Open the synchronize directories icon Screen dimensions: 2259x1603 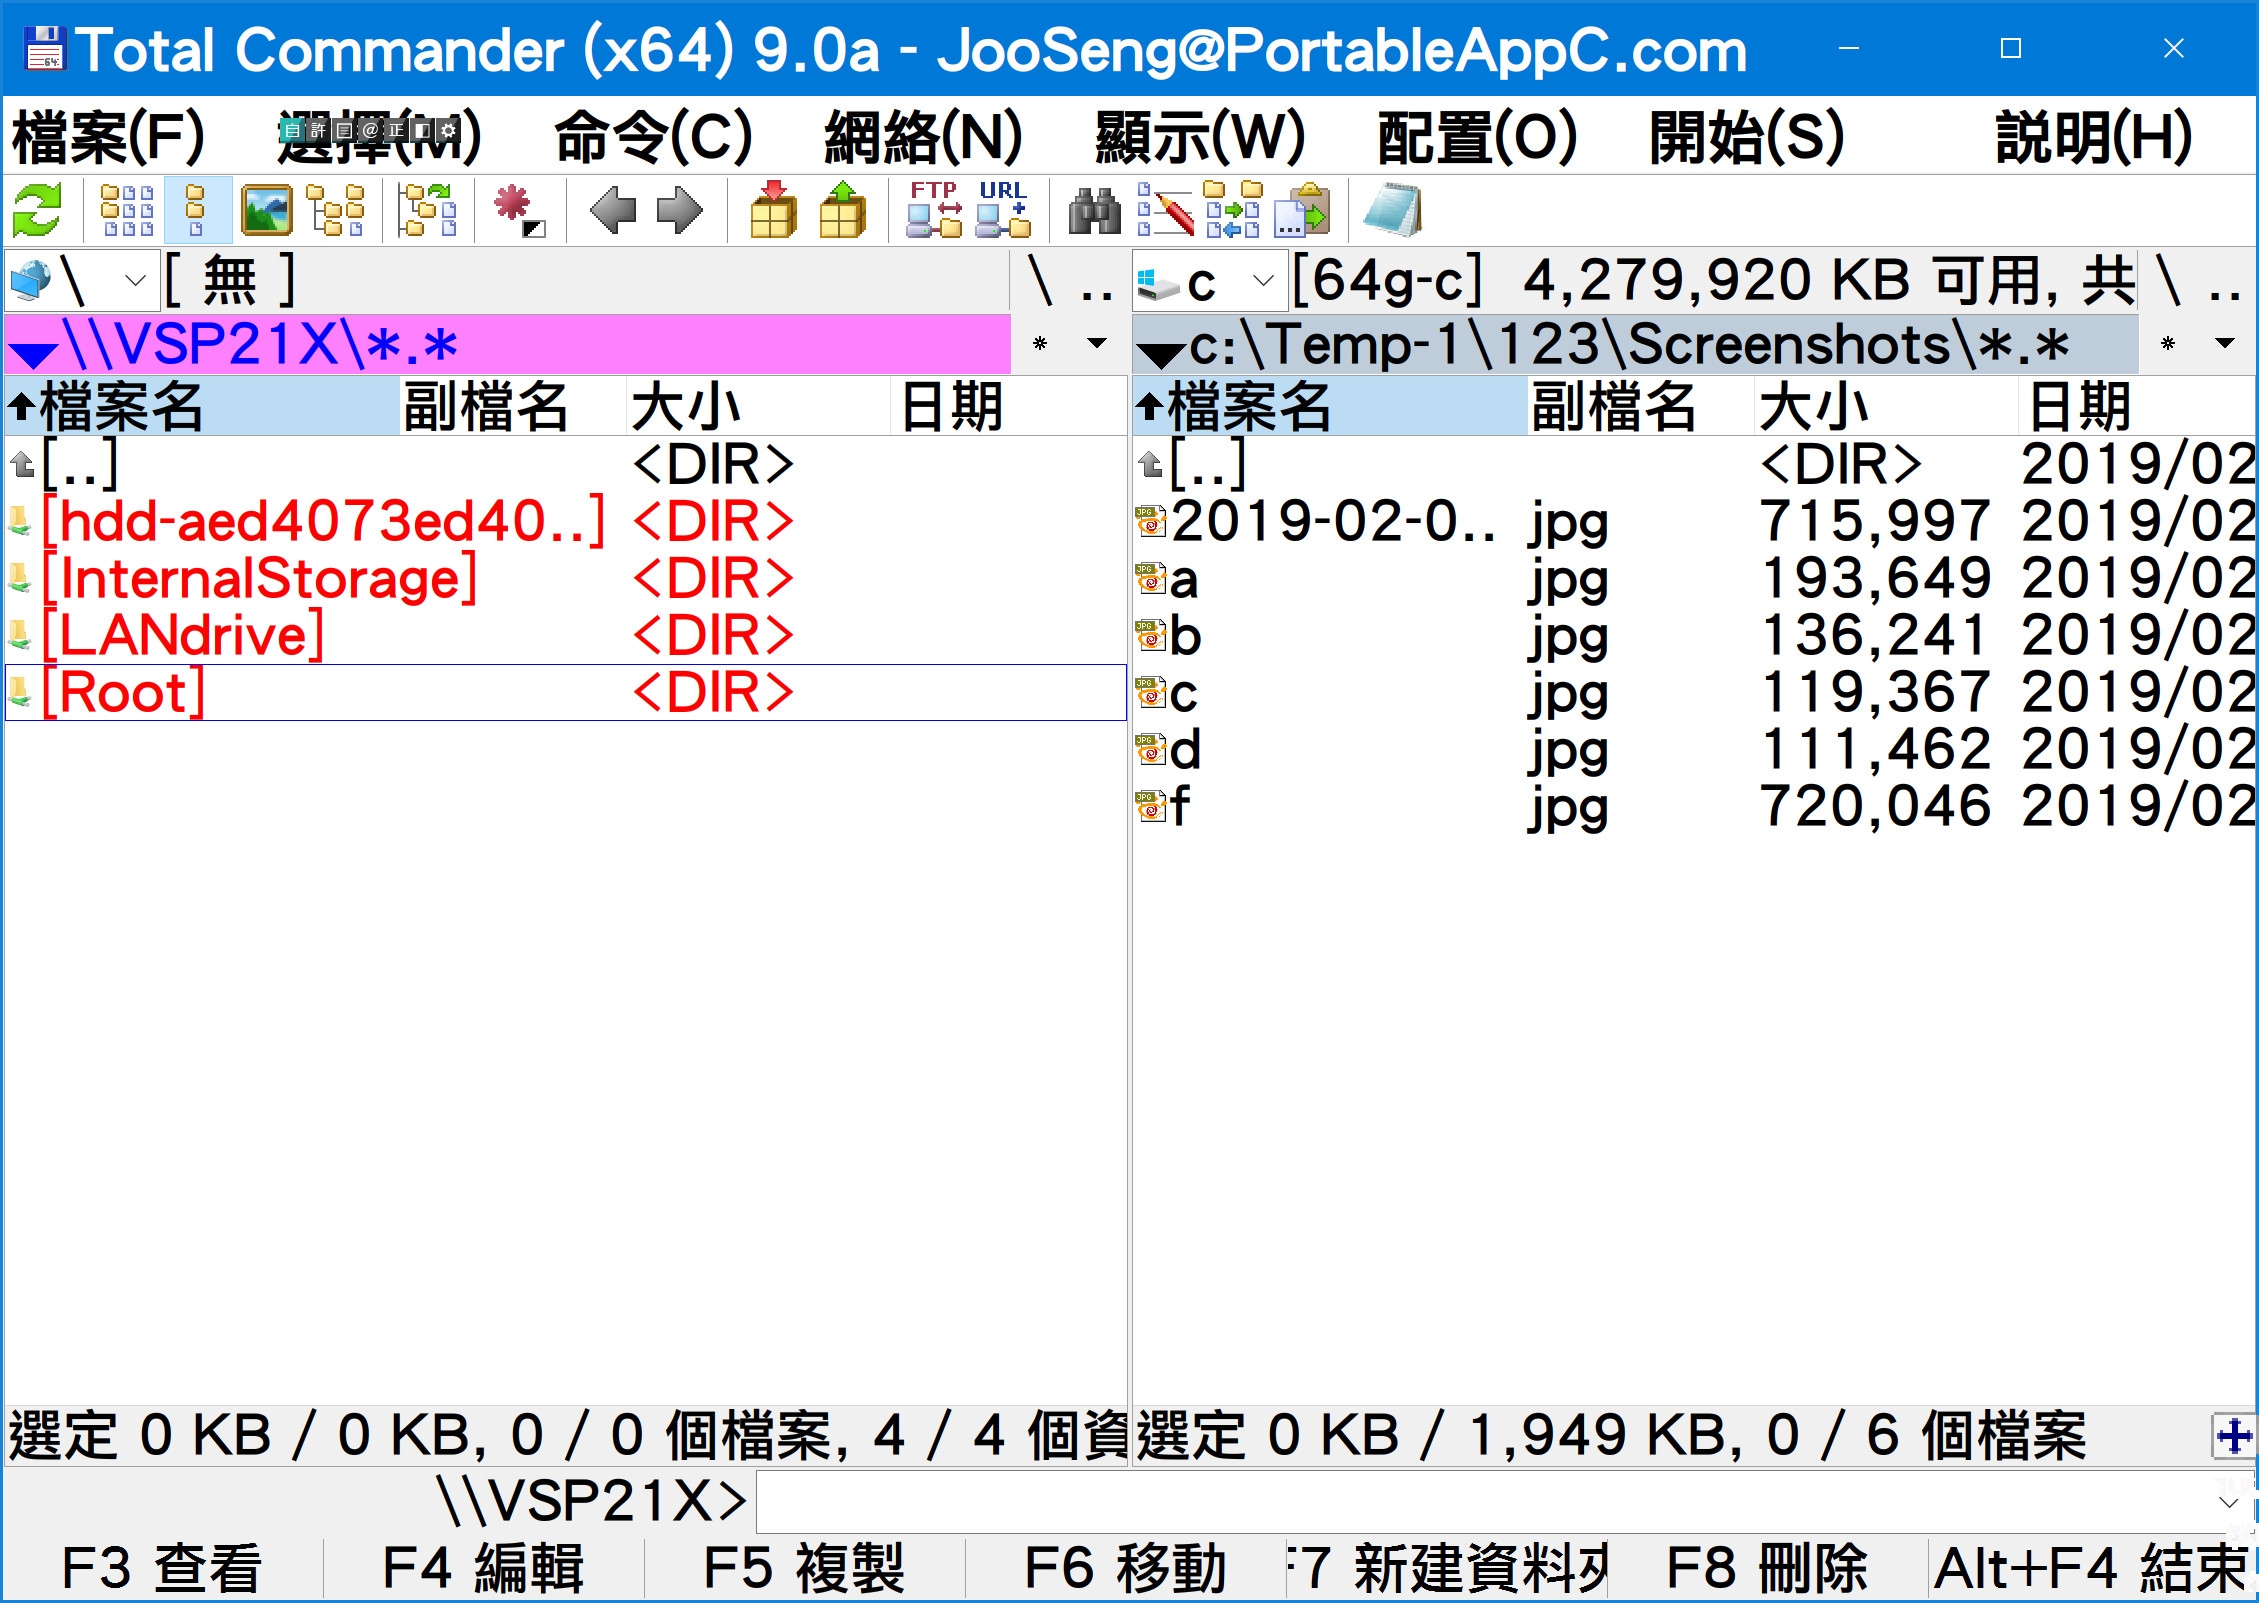1233,210
